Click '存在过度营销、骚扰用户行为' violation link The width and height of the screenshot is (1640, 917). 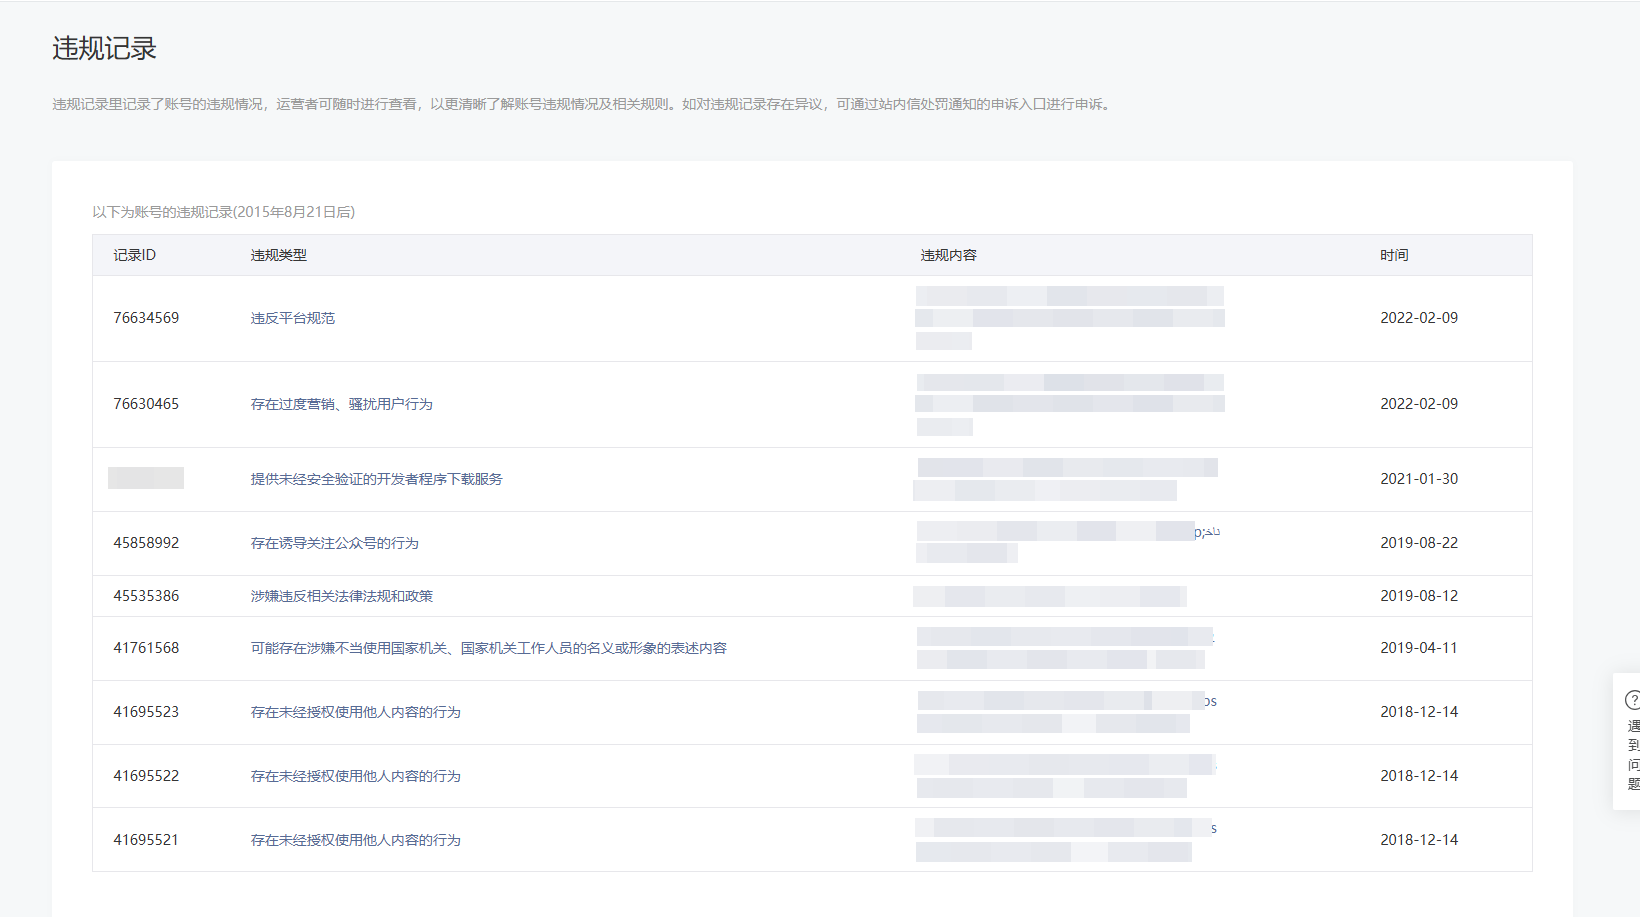(341, 404)
